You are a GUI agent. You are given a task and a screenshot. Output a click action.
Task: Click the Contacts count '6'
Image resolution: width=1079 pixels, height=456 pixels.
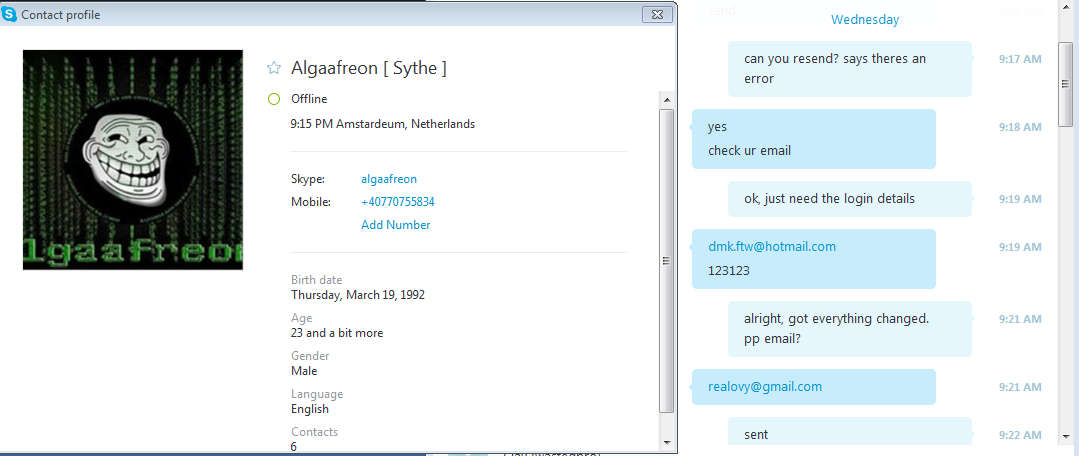(294, 446)
